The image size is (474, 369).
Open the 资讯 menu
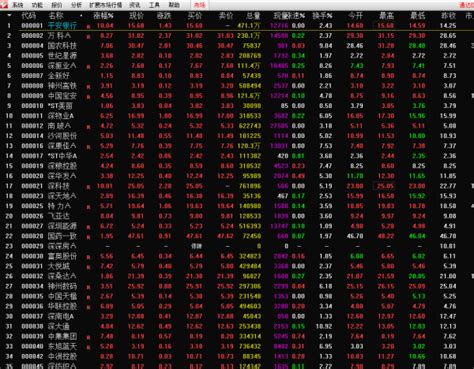point(135,5)
